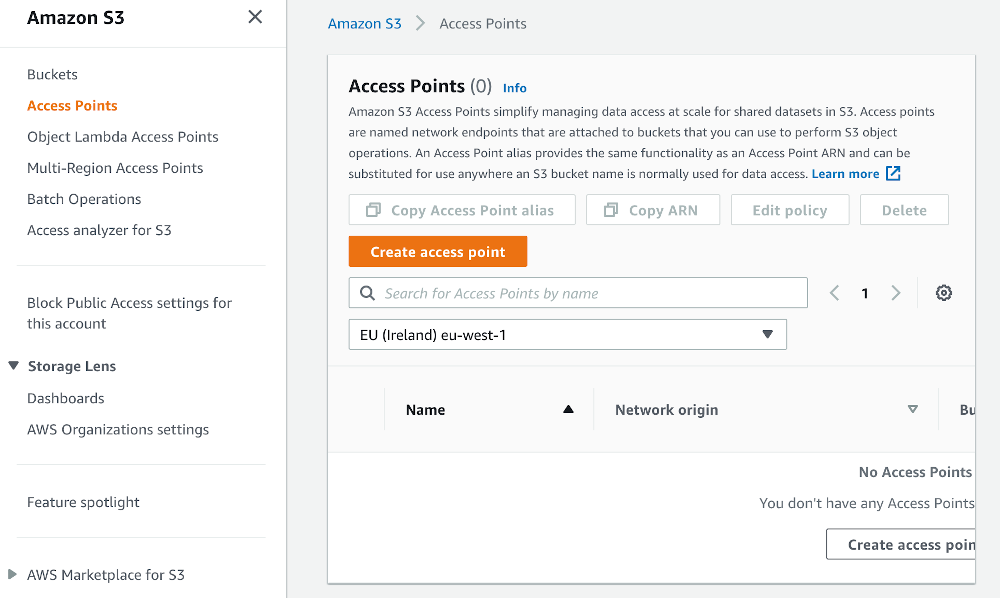Open Buckets in the sidebar
Screen dimensions: 1000x598
52,74
